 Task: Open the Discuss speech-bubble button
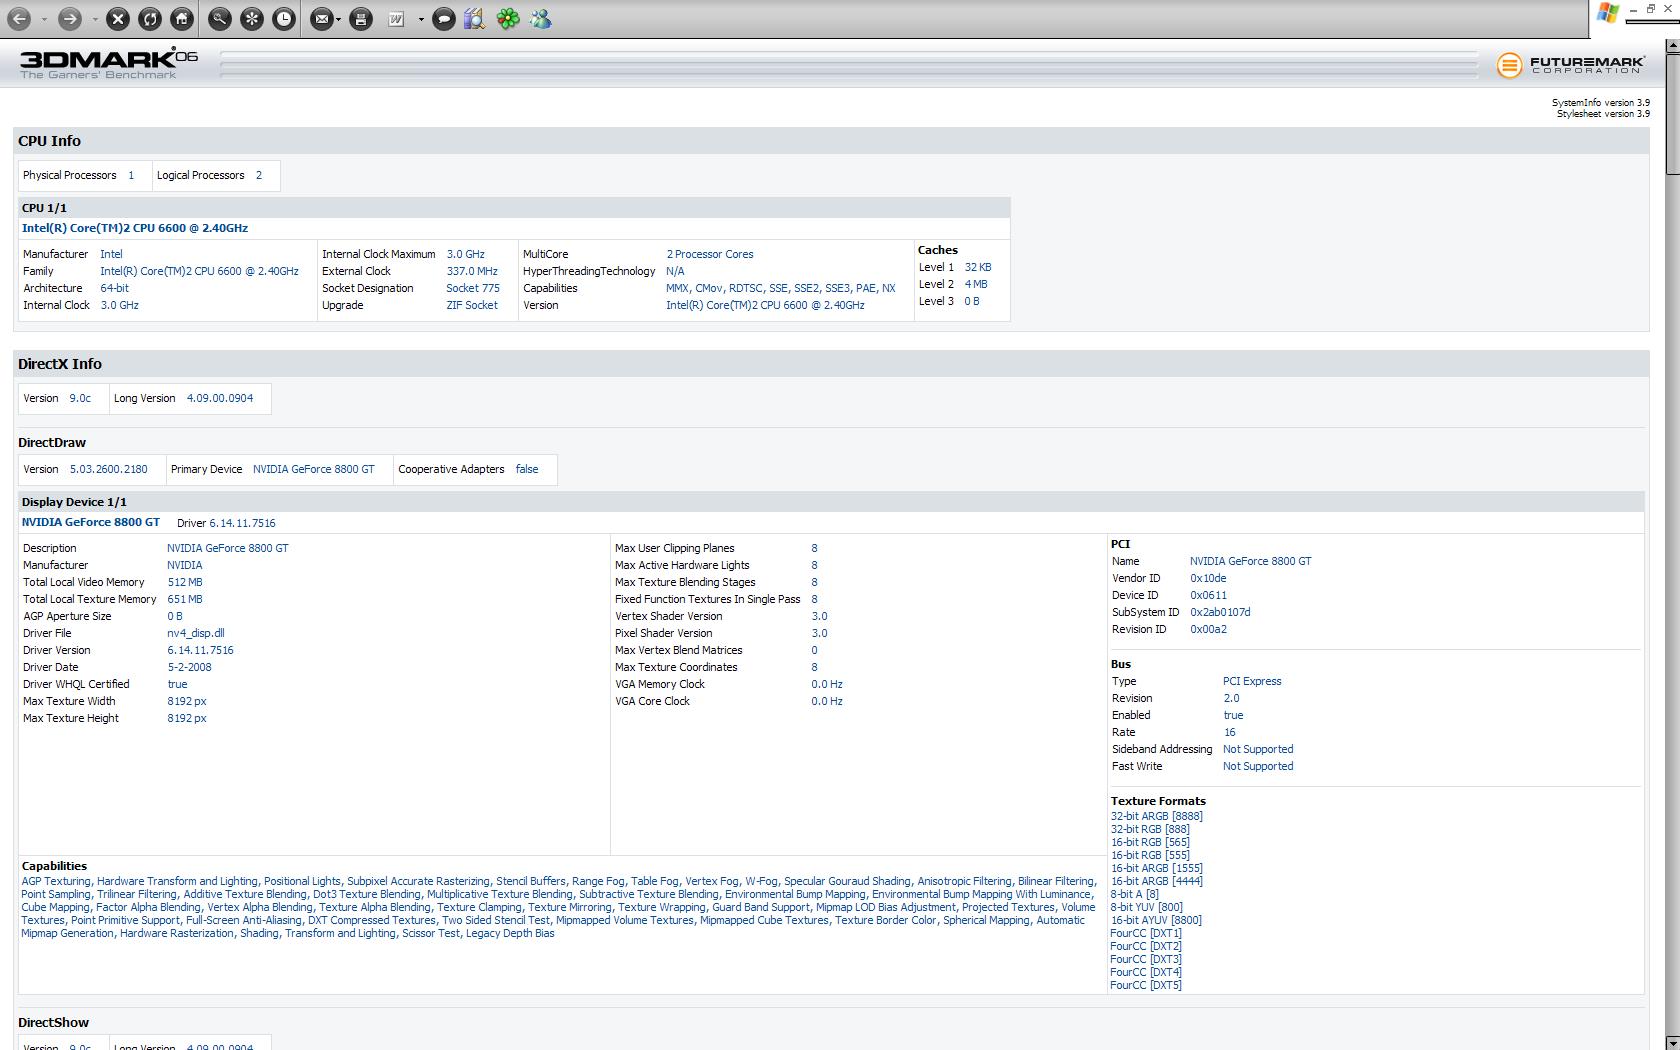click(x=444, y=19)
